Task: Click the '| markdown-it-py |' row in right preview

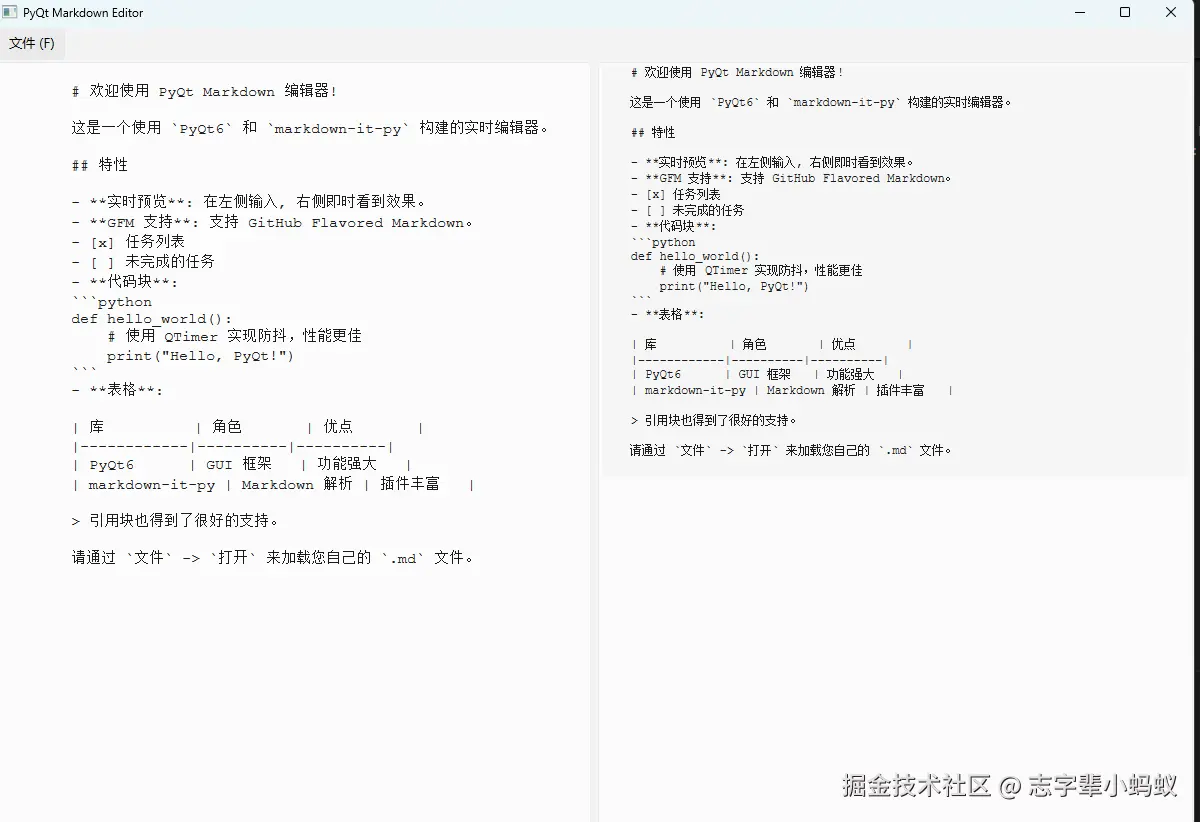Action: (x=792, y=391)
